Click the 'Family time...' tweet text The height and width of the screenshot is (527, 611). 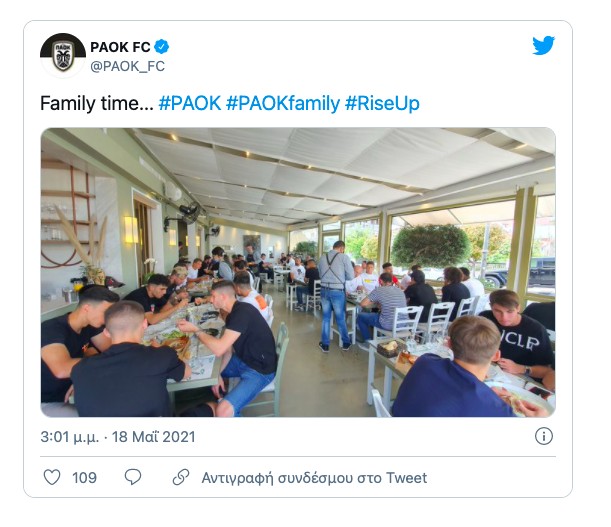click(95, 104)
